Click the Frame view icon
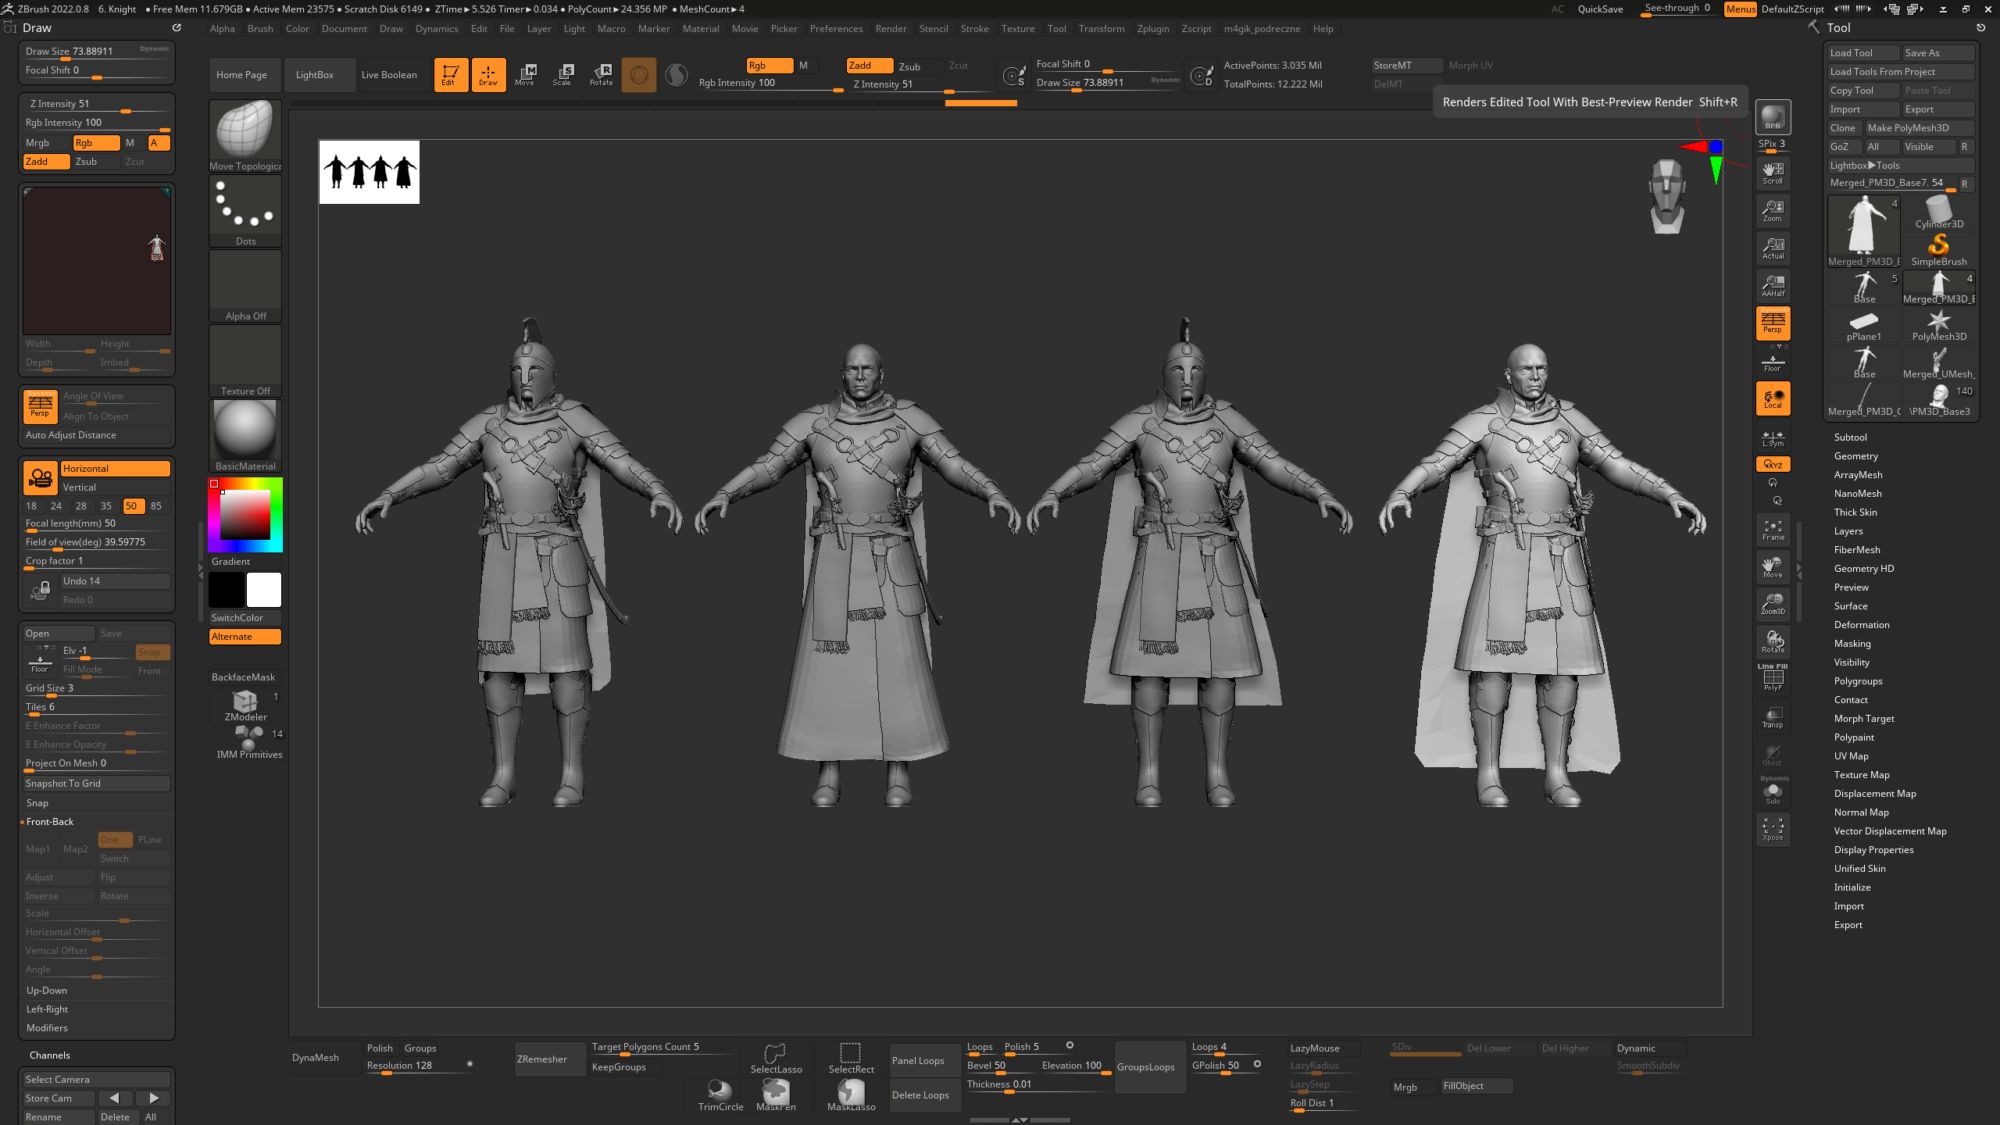 pos(1772,530)
